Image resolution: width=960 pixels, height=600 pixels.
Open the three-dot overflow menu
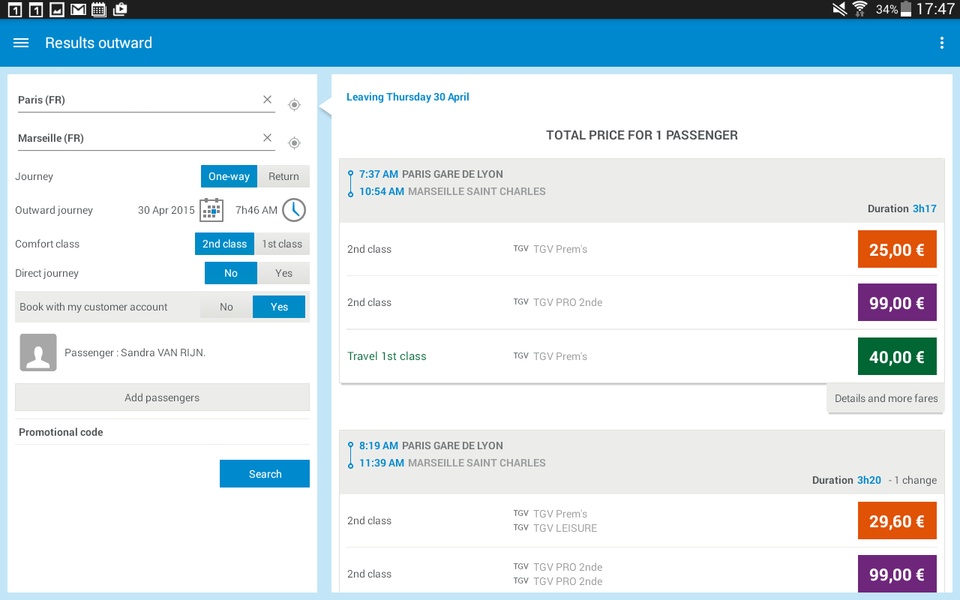pos(942,43)
